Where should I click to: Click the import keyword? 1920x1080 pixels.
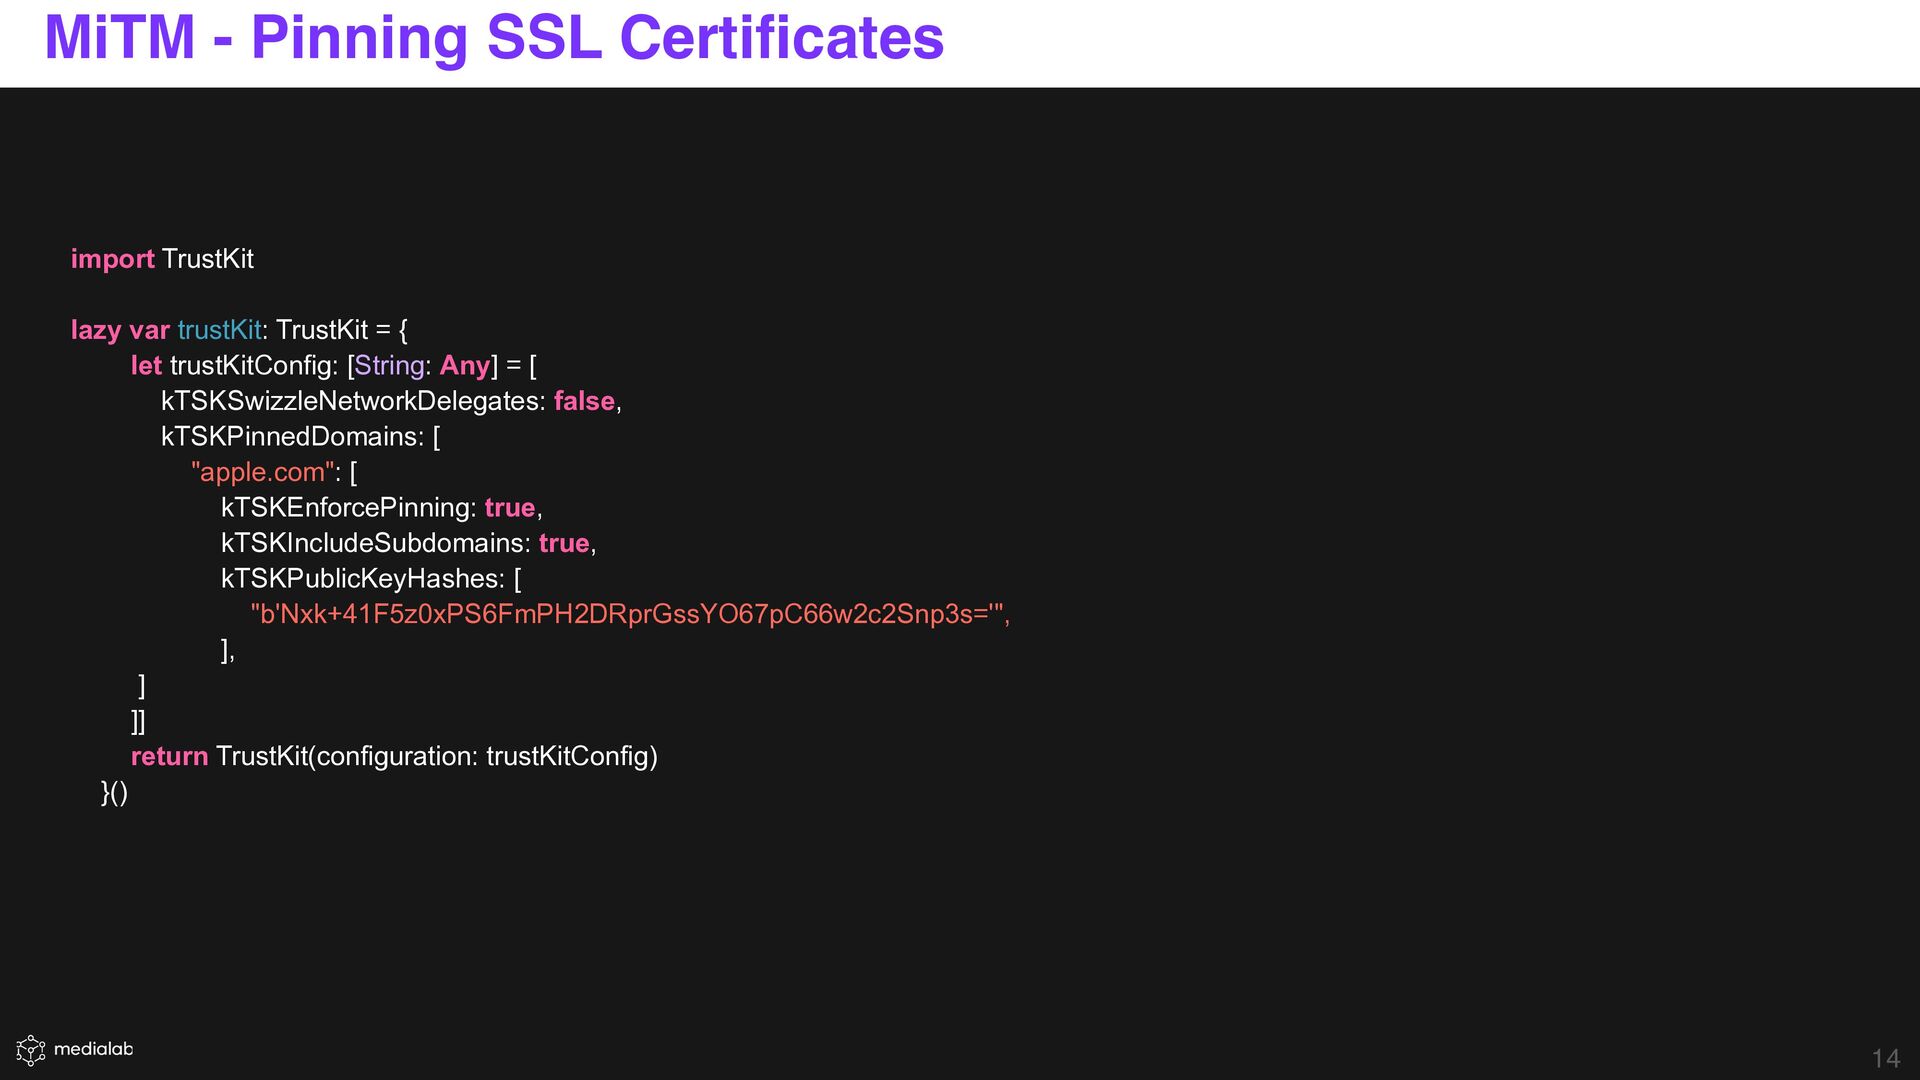click(x=112, y=259)
